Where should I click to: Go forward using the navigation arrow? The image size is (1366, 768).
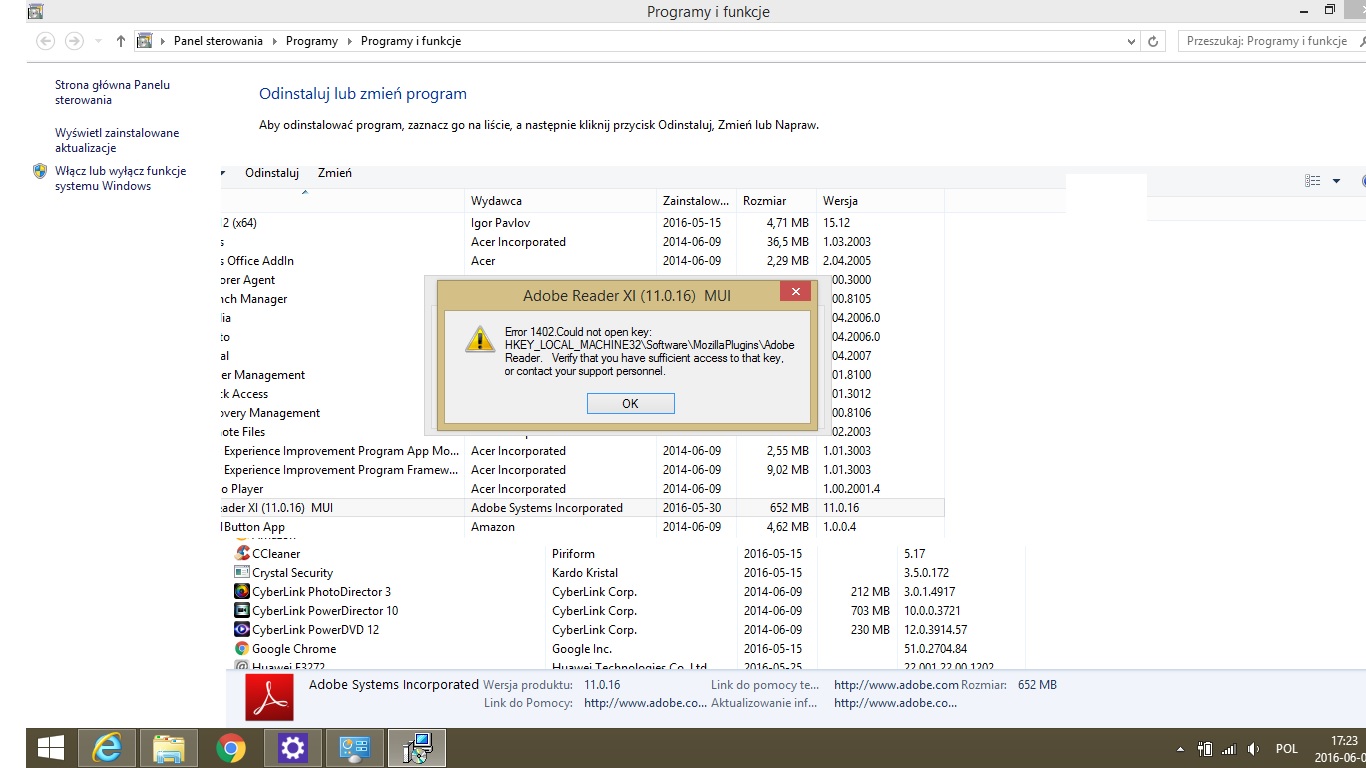click(74, 41)
